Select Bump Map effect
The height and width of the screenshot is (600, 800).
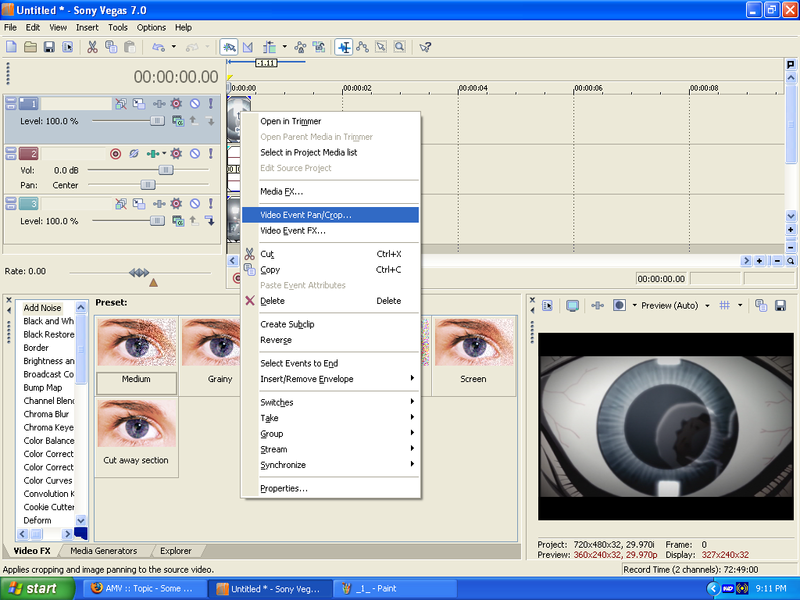[43, 387]
